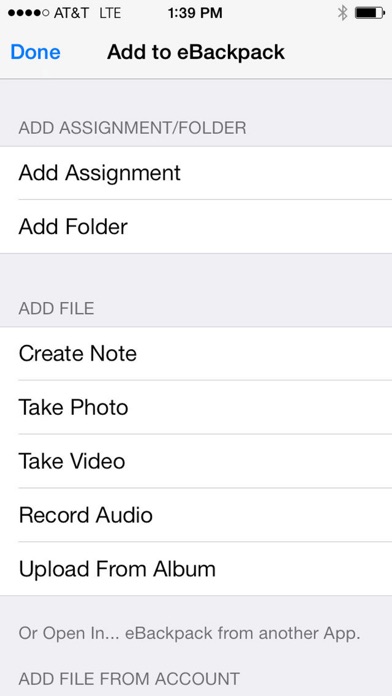
Task: Tap the AT&T carrier label
Action: click(x=73, y=13)
